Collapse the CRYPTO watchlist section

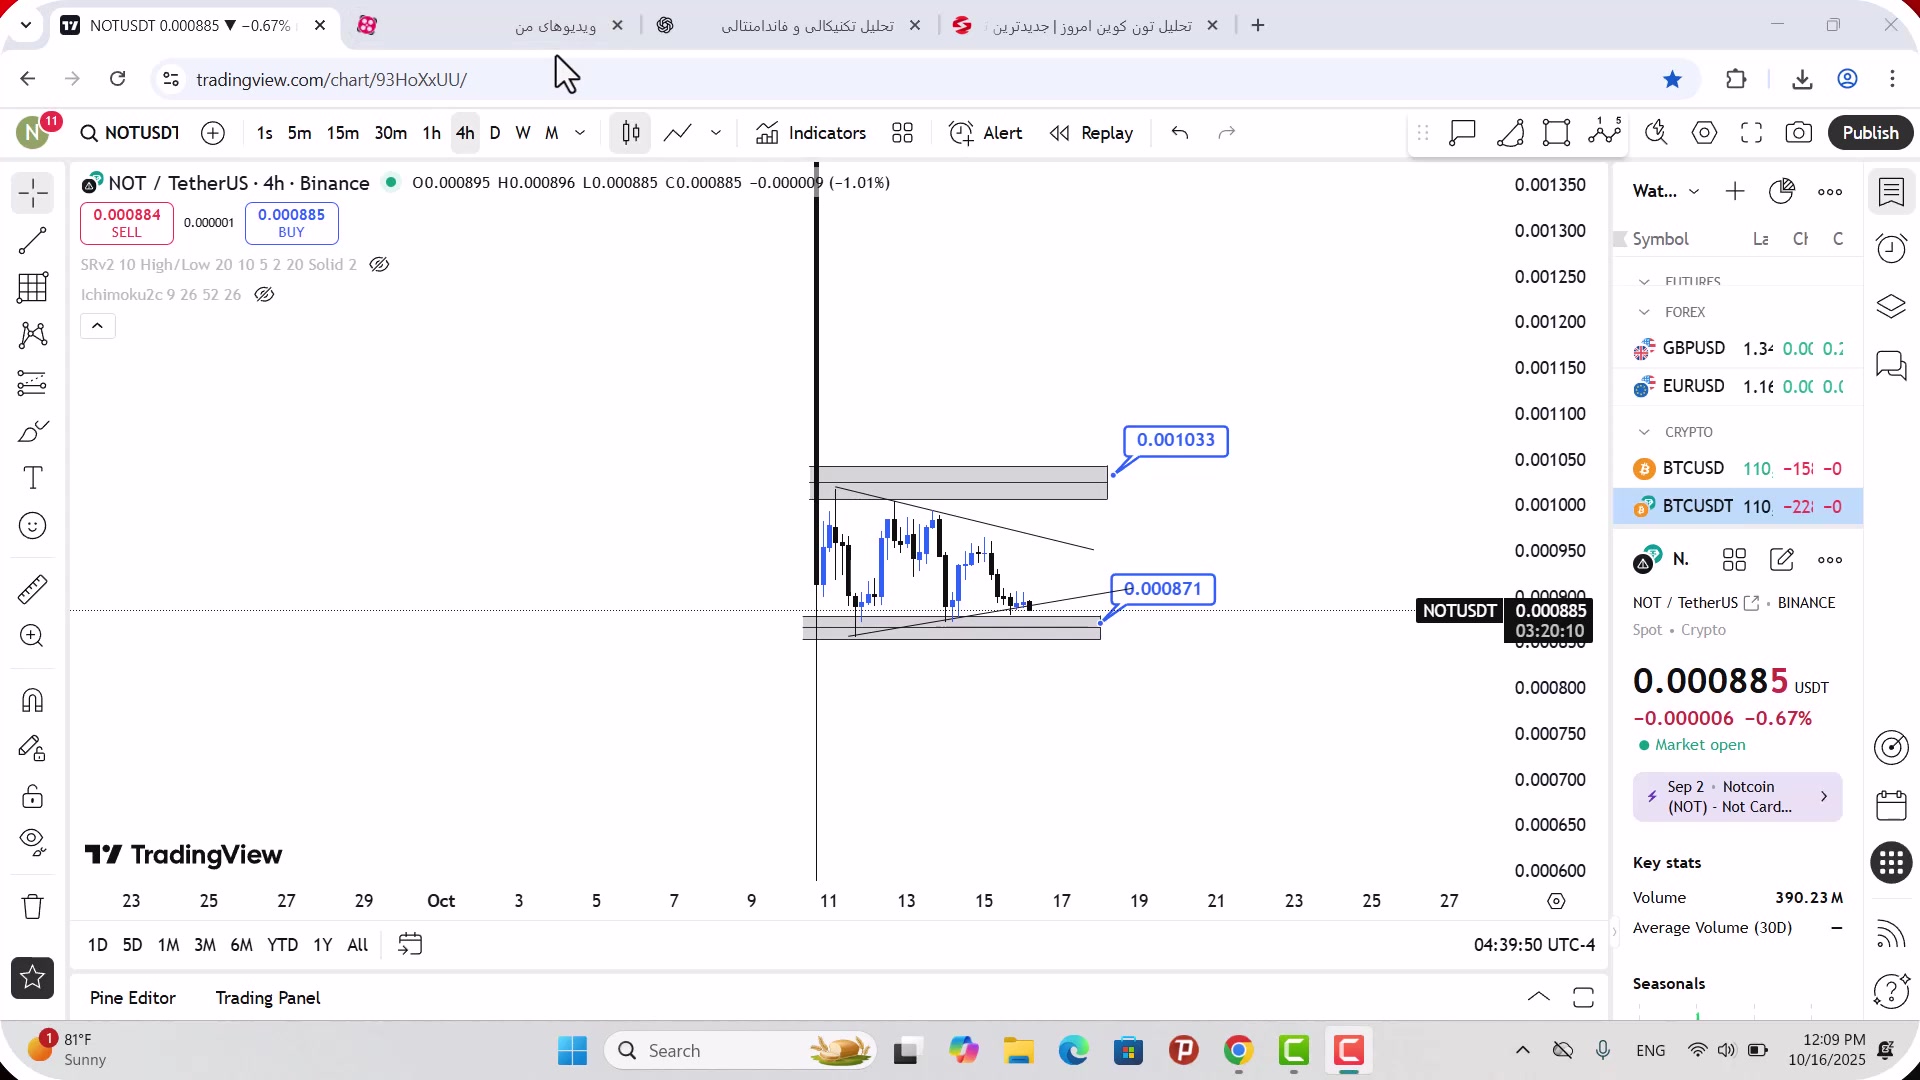[x=1644, y=432]
